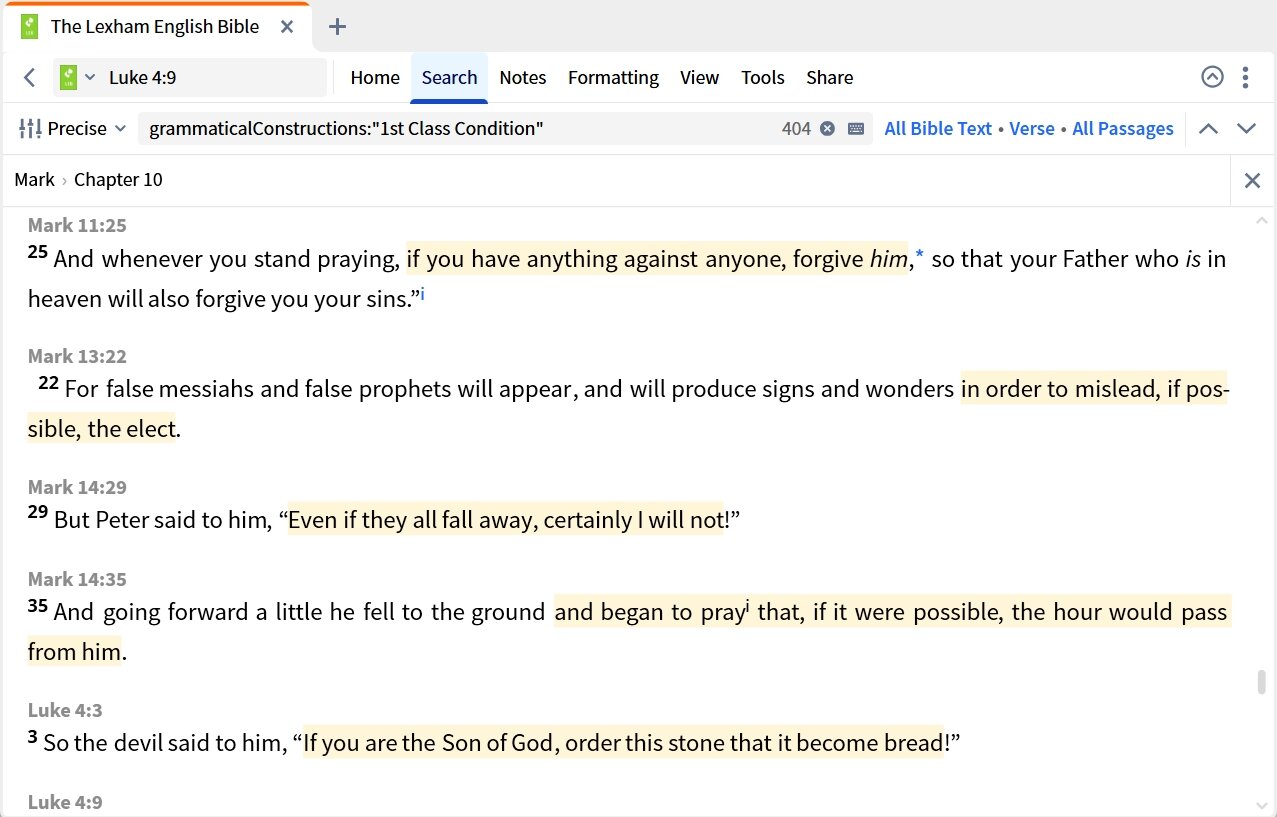Click the vertical scrollbar thumb
Viewport: 1277px width, 817px height.
click(1262, 683)
